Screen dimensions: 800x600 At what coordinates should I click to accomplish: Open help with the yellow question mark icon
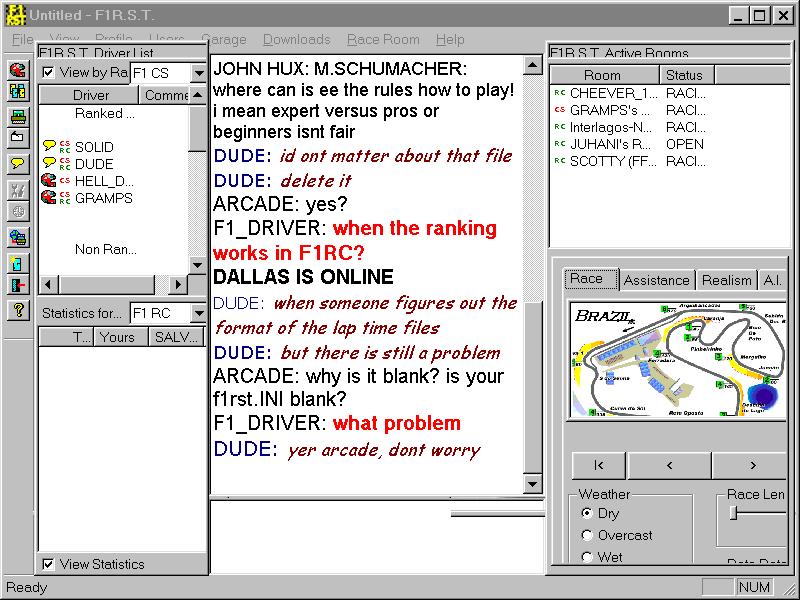18,310
